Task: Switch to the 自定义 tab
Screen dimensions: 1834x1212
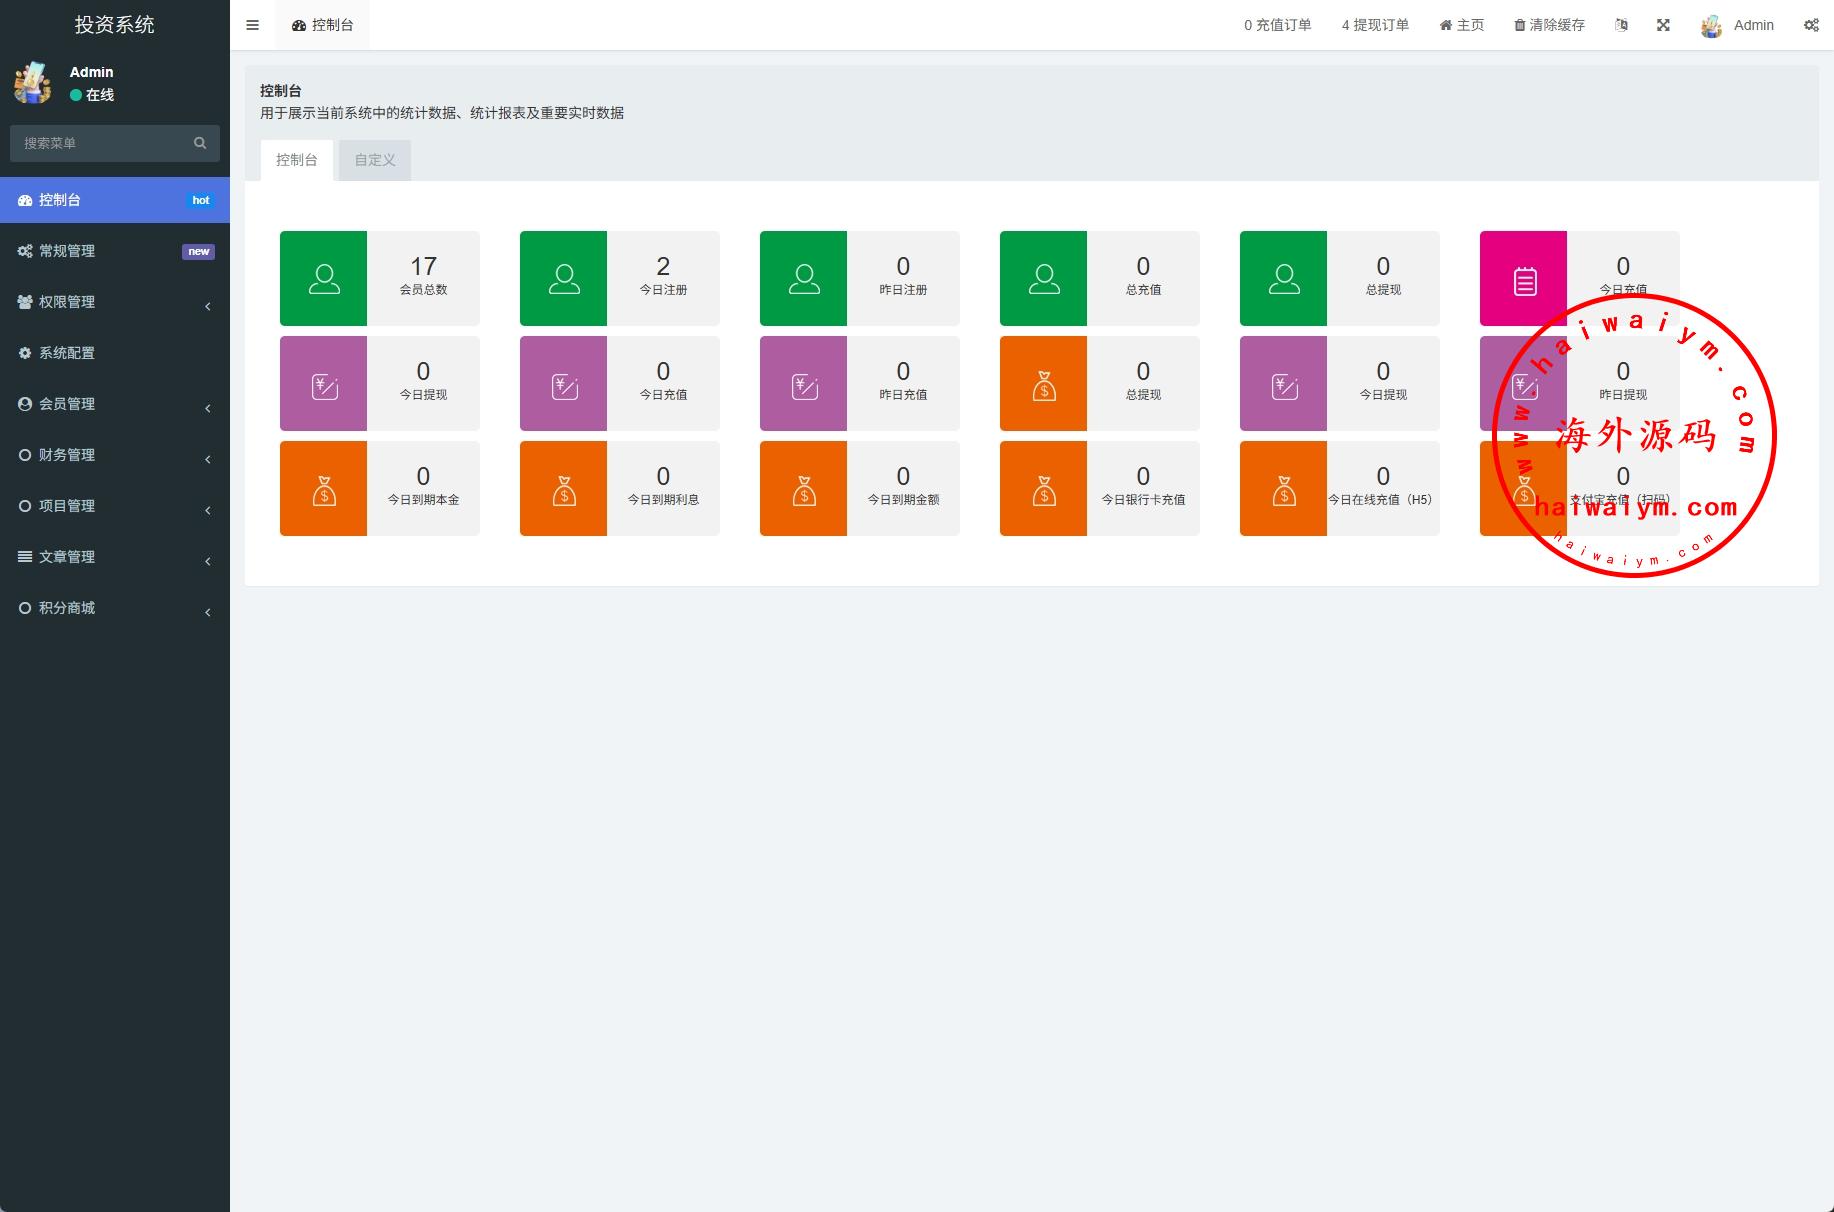Action: click(x=375, y=160)
